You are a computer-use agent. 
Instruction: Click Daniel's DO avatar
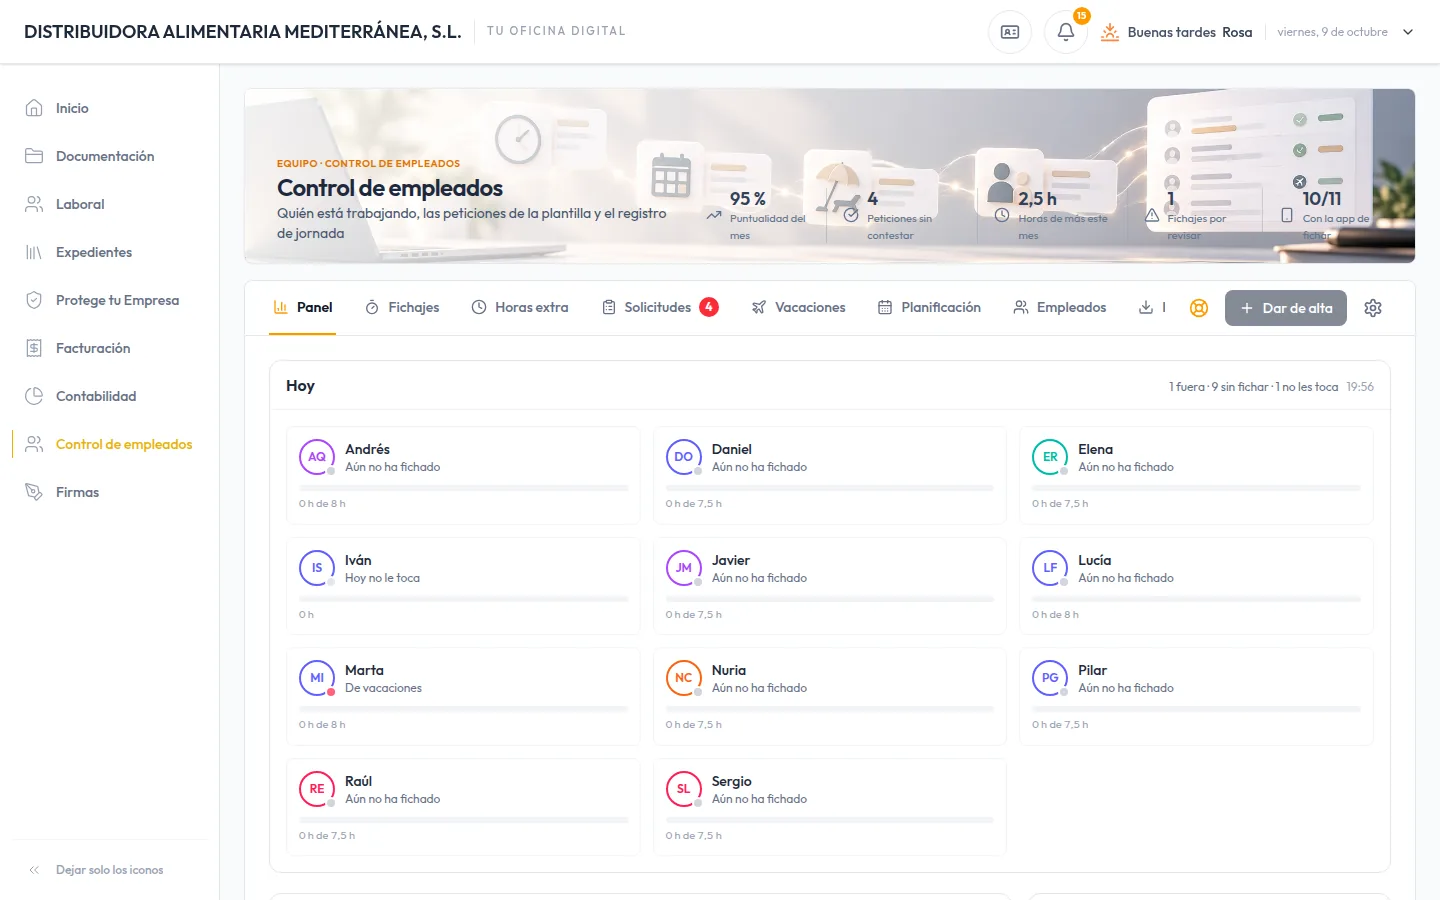tap(684, 457)
